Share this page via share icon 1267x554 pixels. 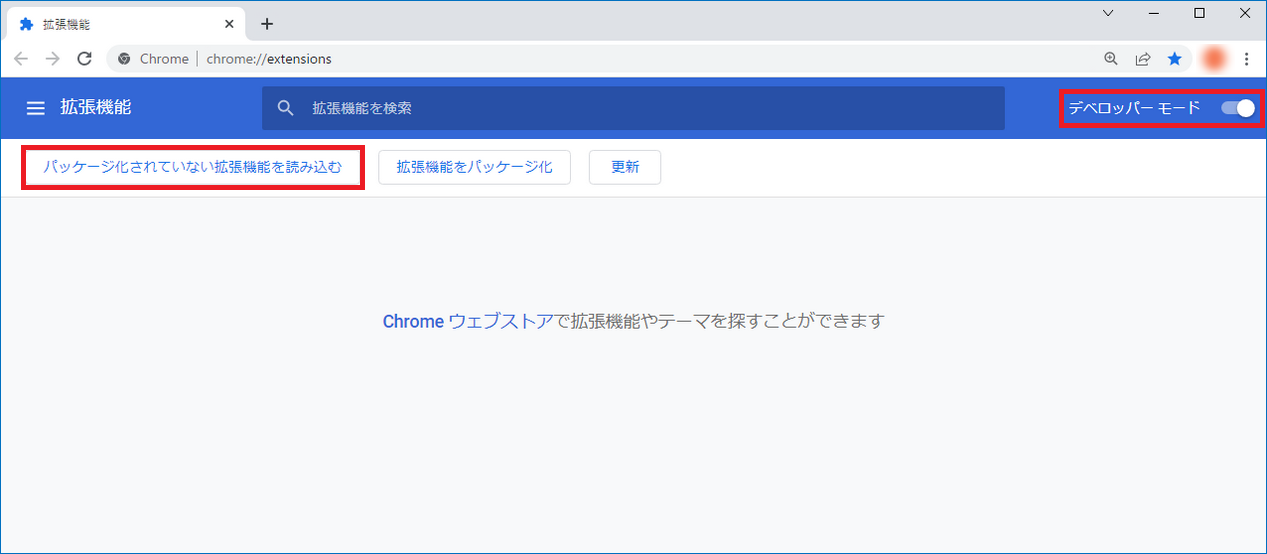[1143, 59]
